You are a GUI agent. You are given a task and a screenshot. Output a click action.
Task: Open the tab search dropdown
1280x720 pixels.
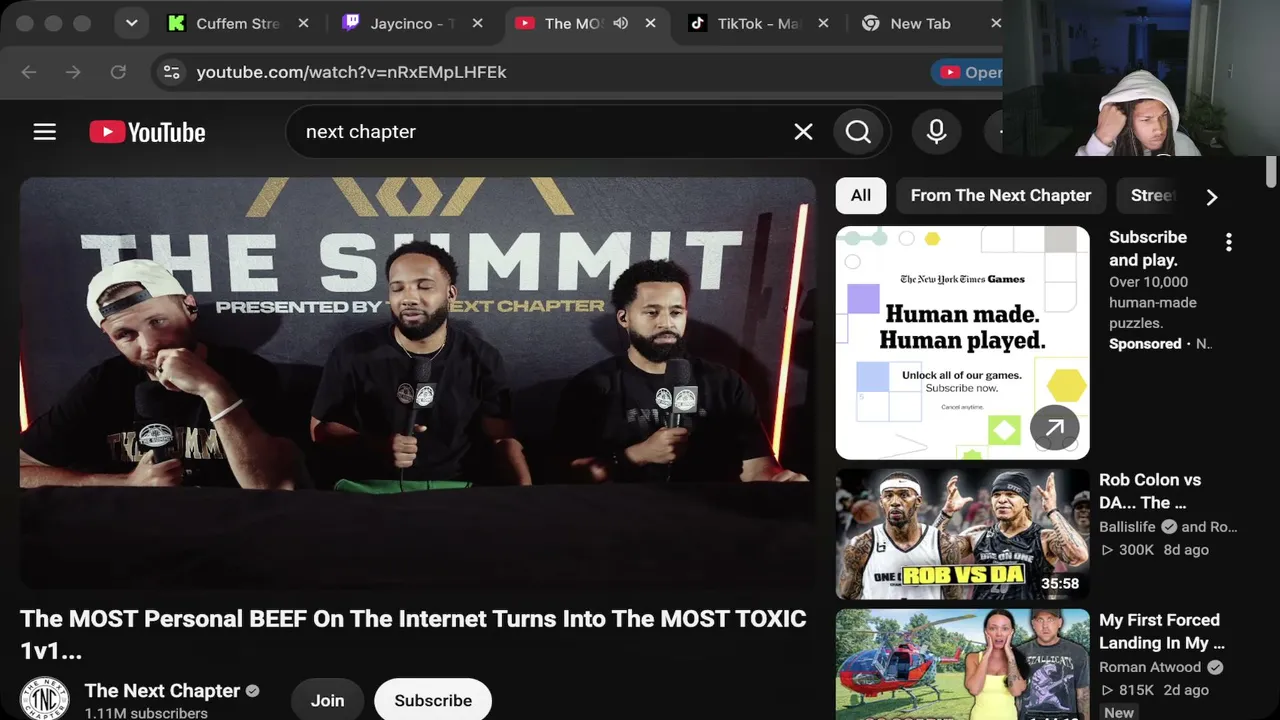(131, 23)
